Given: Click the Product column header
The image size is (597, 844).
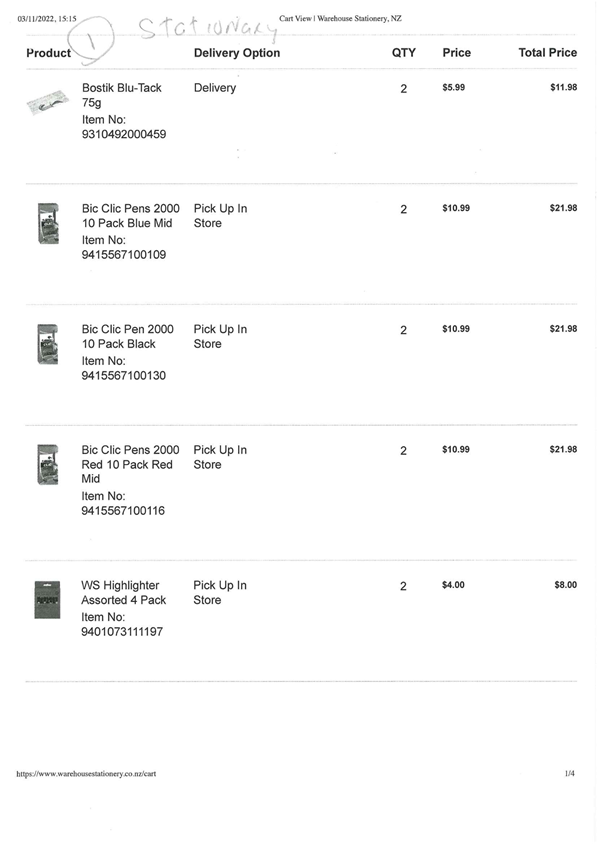Looking at the screenshot, I should [48, 53].
